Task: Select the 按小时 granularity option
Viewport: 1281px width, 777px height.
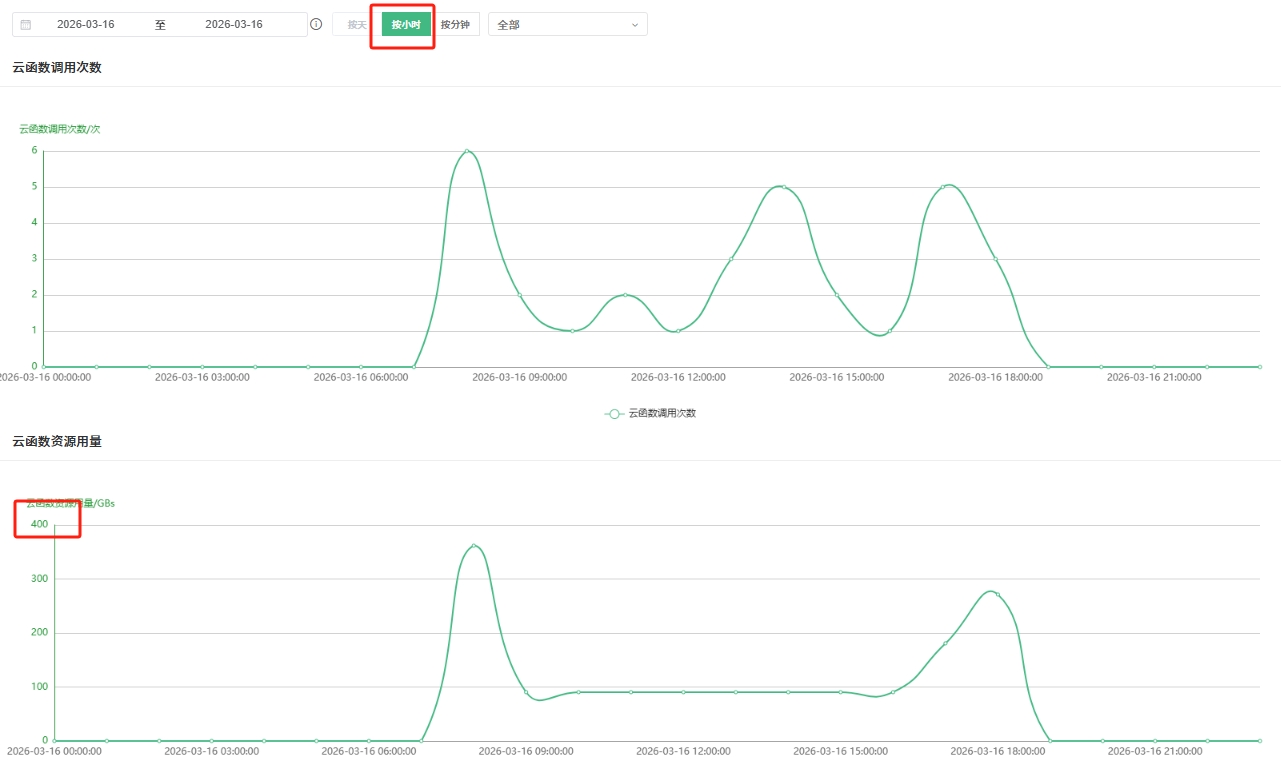Action: tap(406, 25)
